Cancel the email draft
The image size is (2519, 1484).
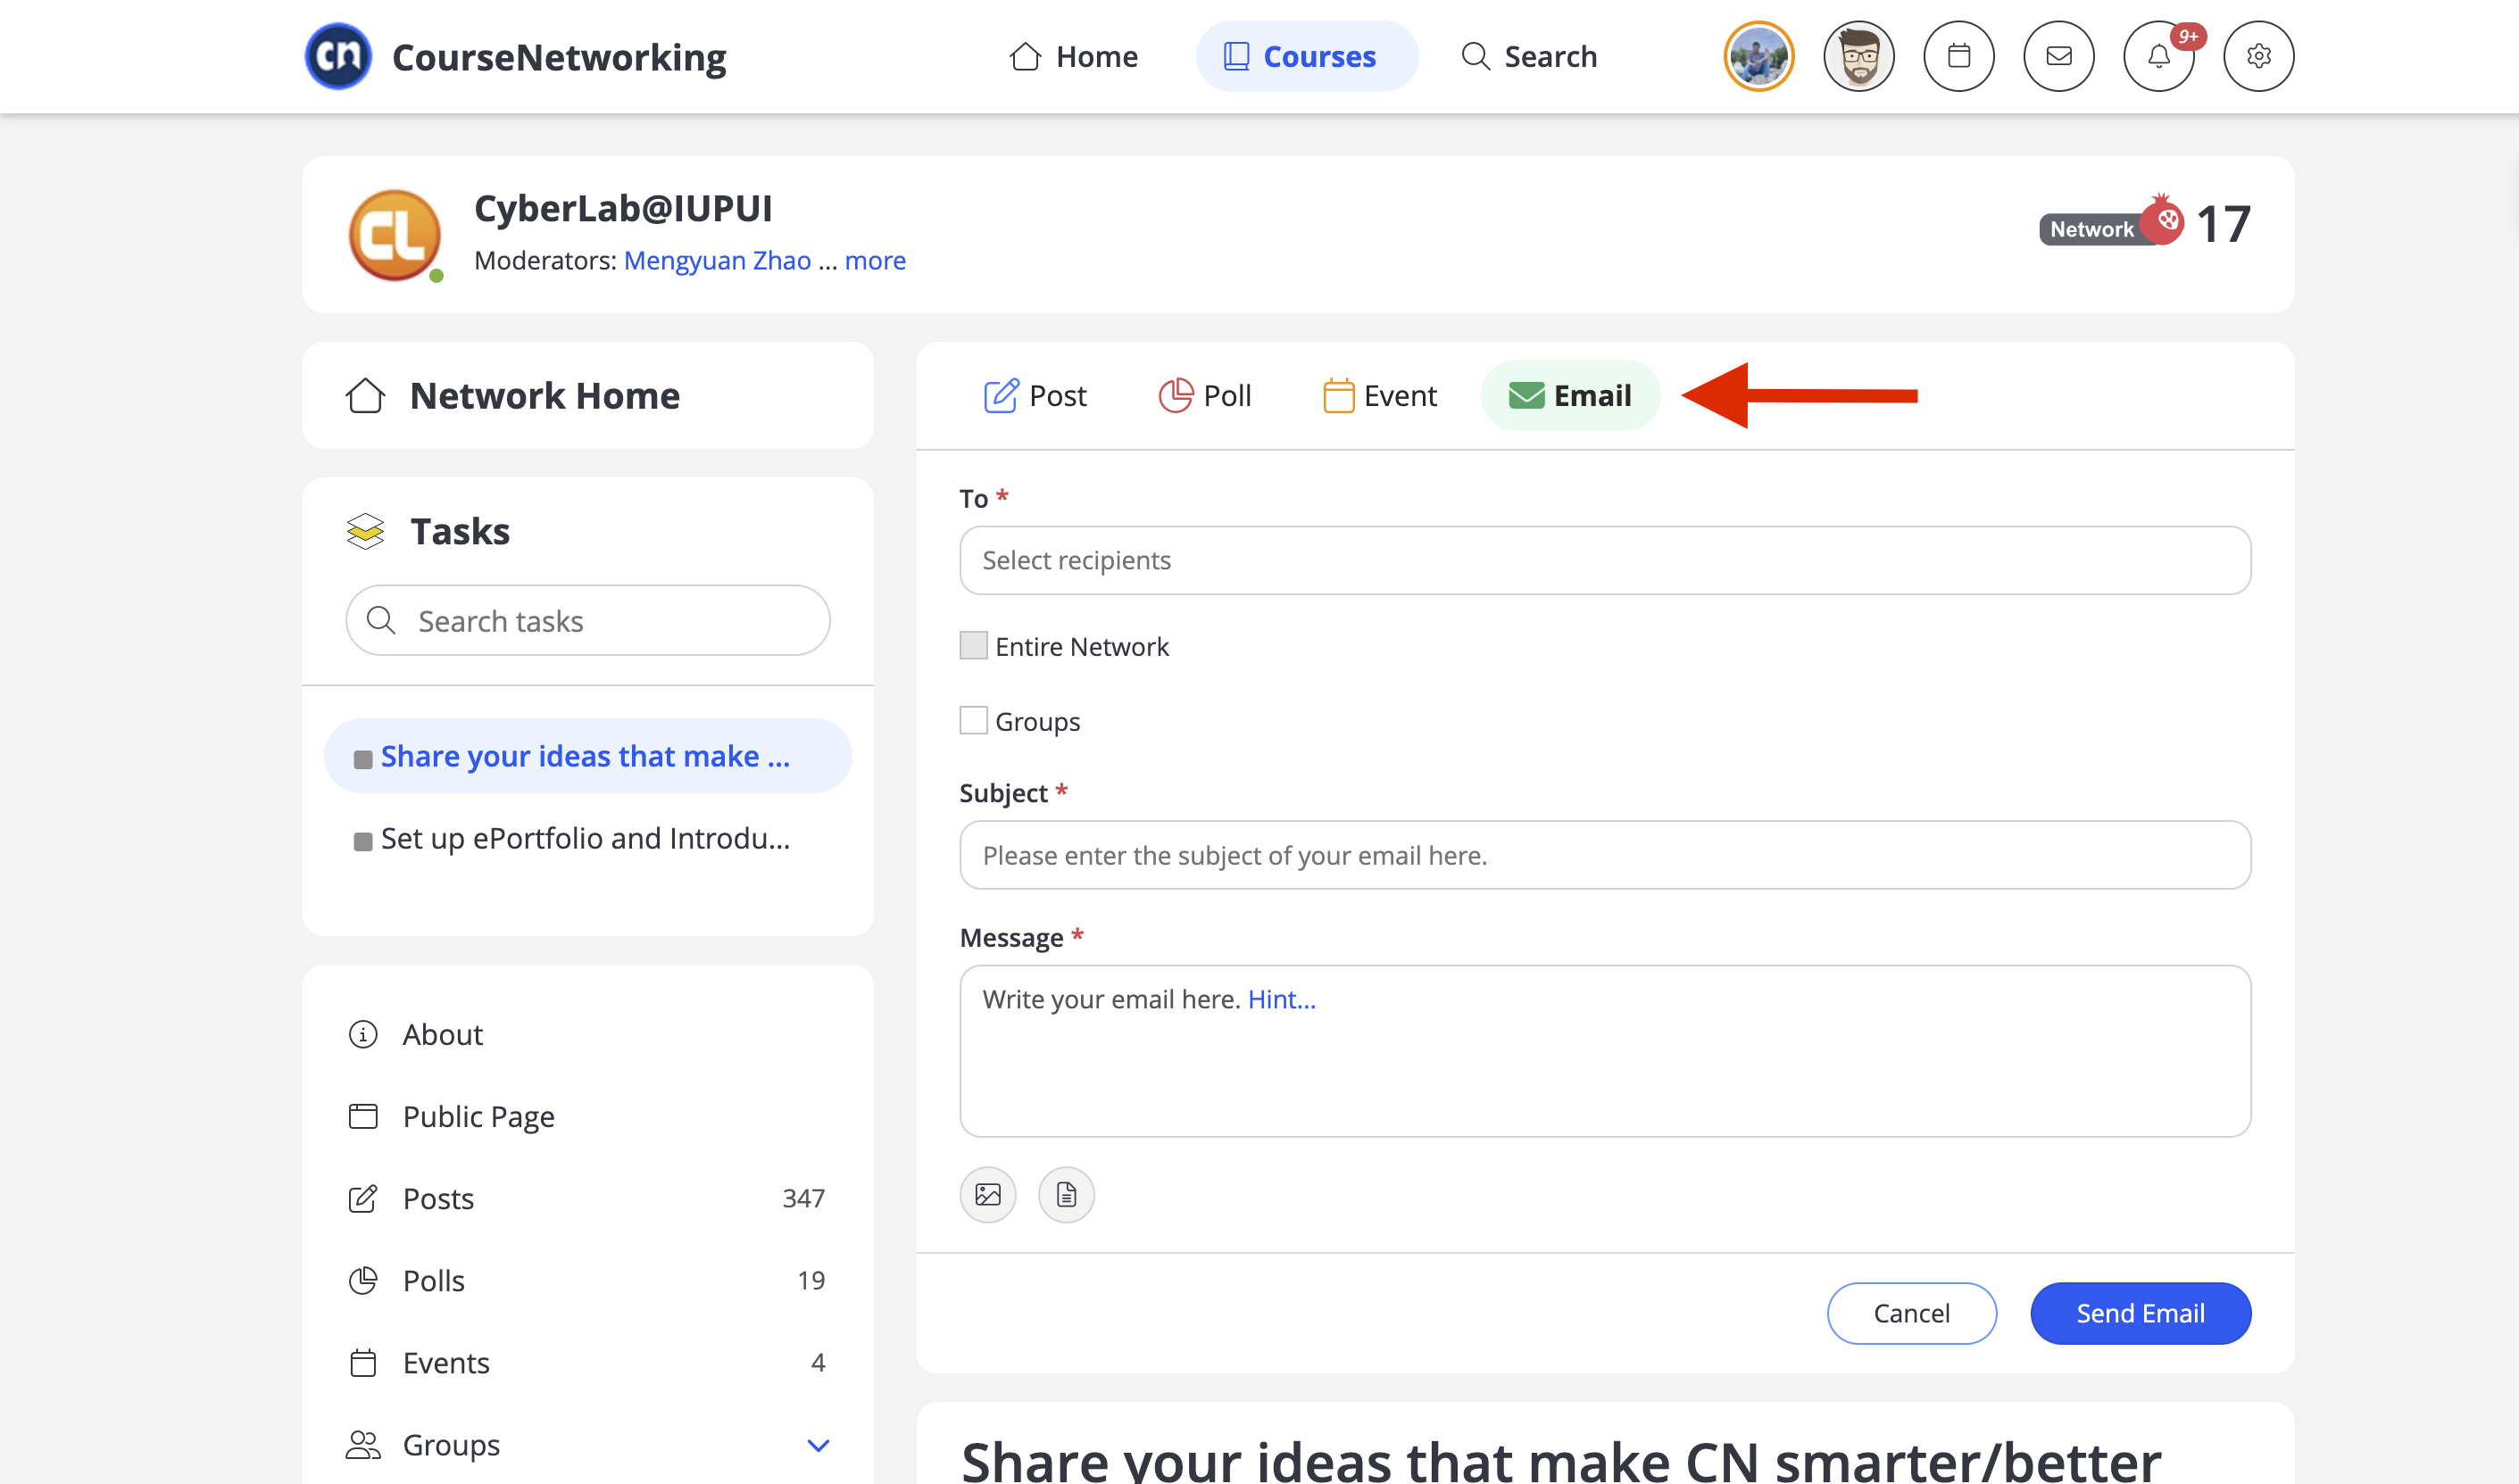[1911, 1313]
